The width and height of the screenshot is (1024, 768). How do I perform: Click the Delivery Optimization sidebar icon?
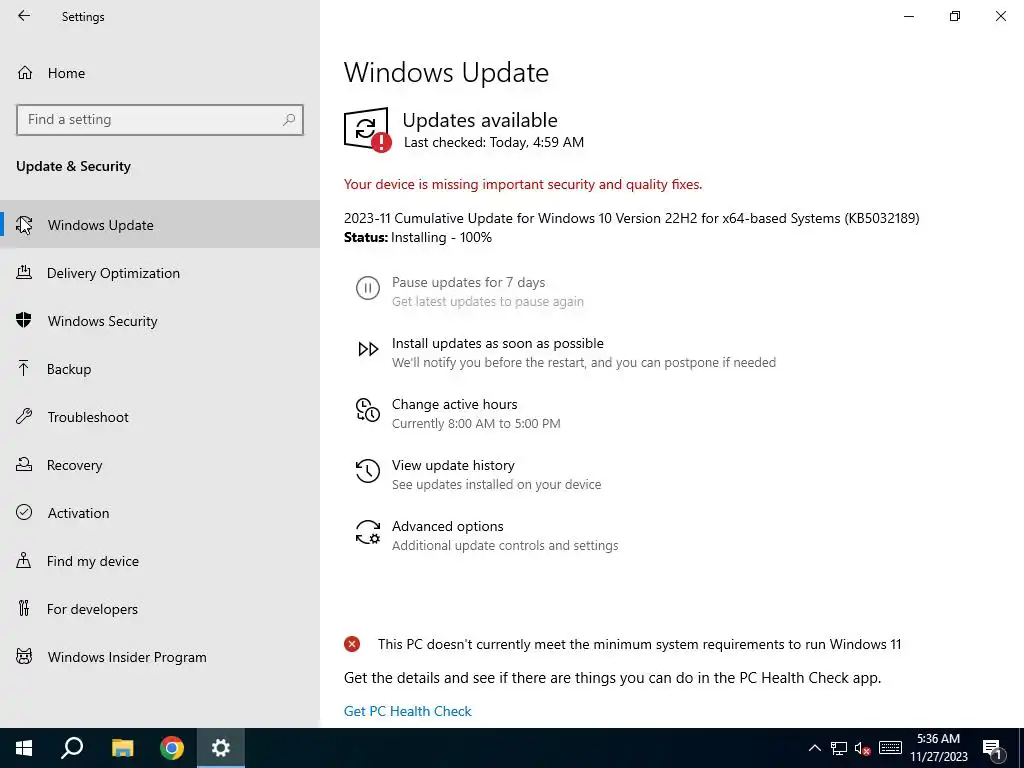(x=24, y=272)
